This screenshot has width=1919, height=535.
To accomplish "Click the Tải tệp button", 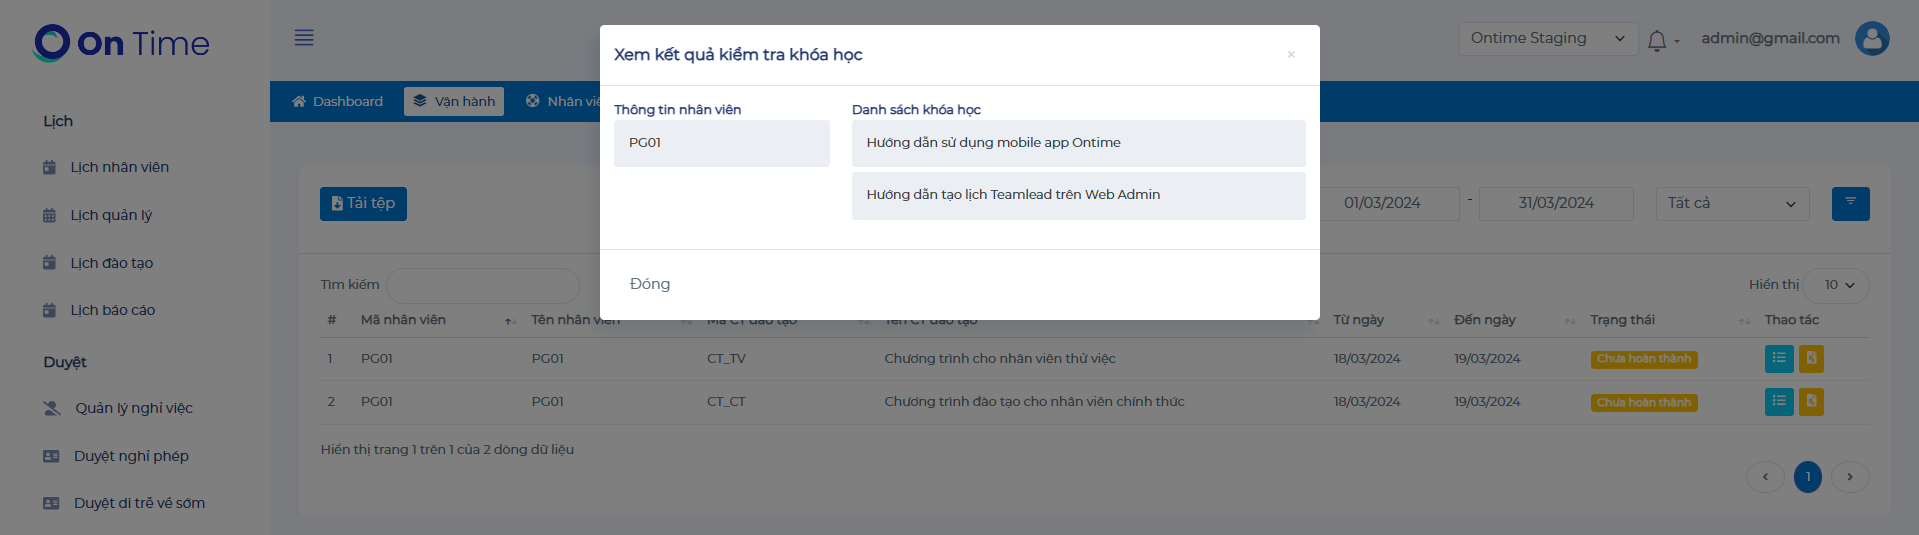I will (x=363, y=204).
